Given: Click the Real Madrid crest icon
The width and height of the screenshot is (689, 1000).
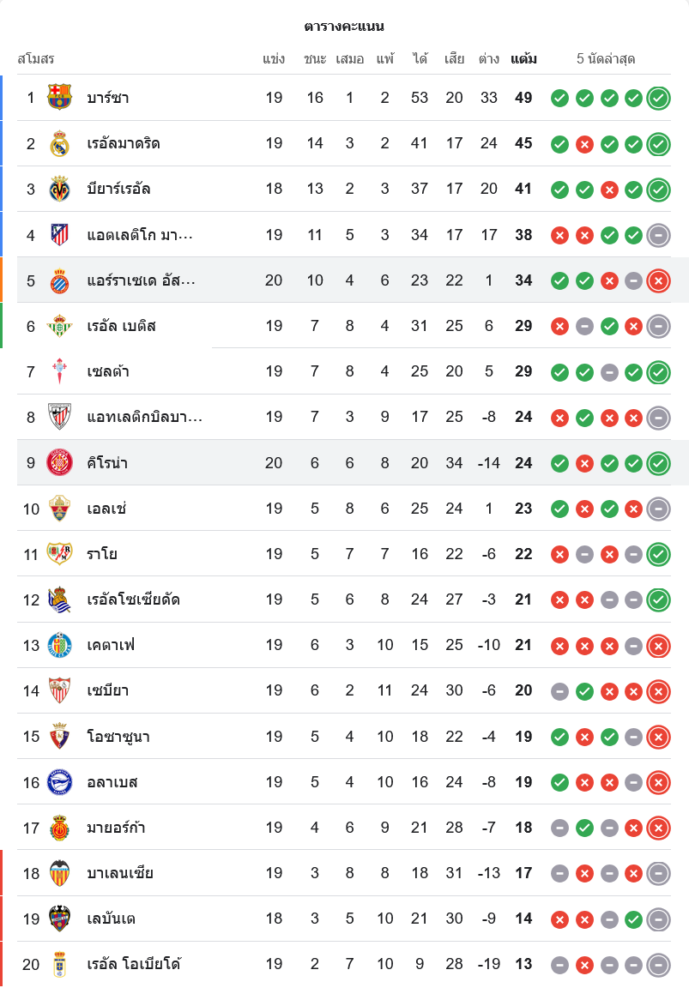Looking at the screenshot, I should tap(60, 143).
